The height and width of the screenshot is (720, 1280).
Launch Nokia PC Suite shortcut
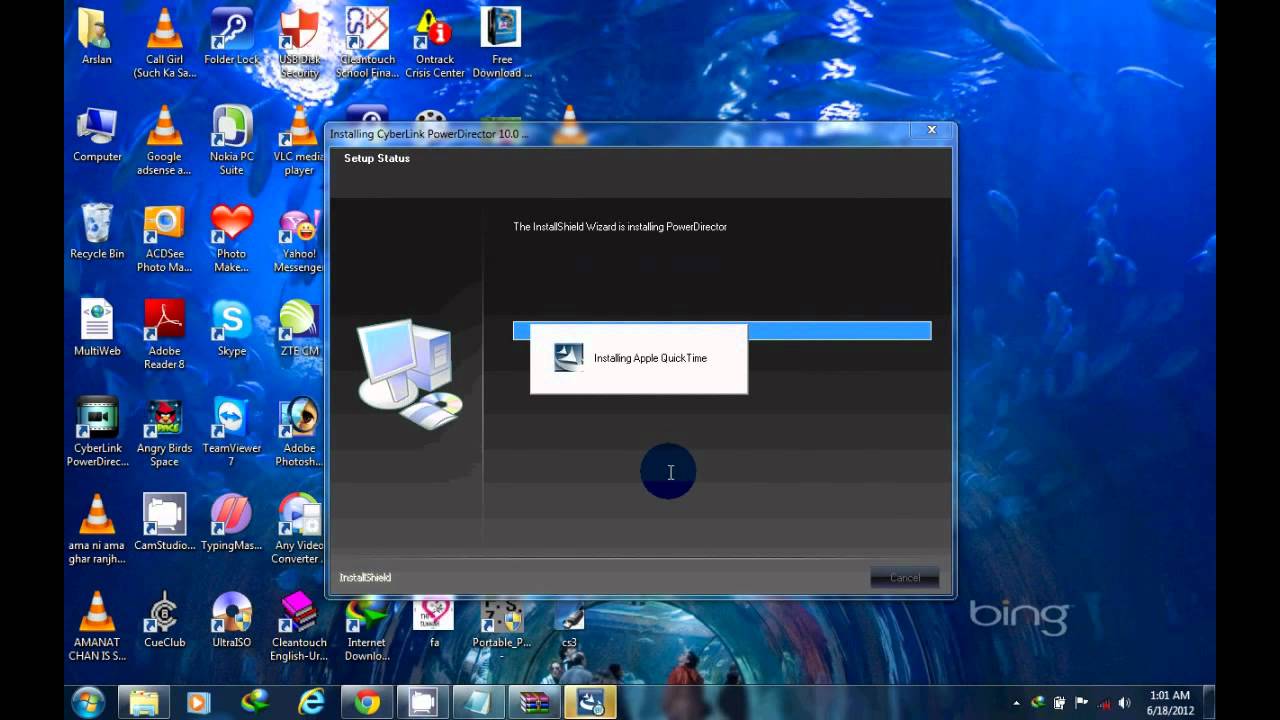click(x=232, y=140)
